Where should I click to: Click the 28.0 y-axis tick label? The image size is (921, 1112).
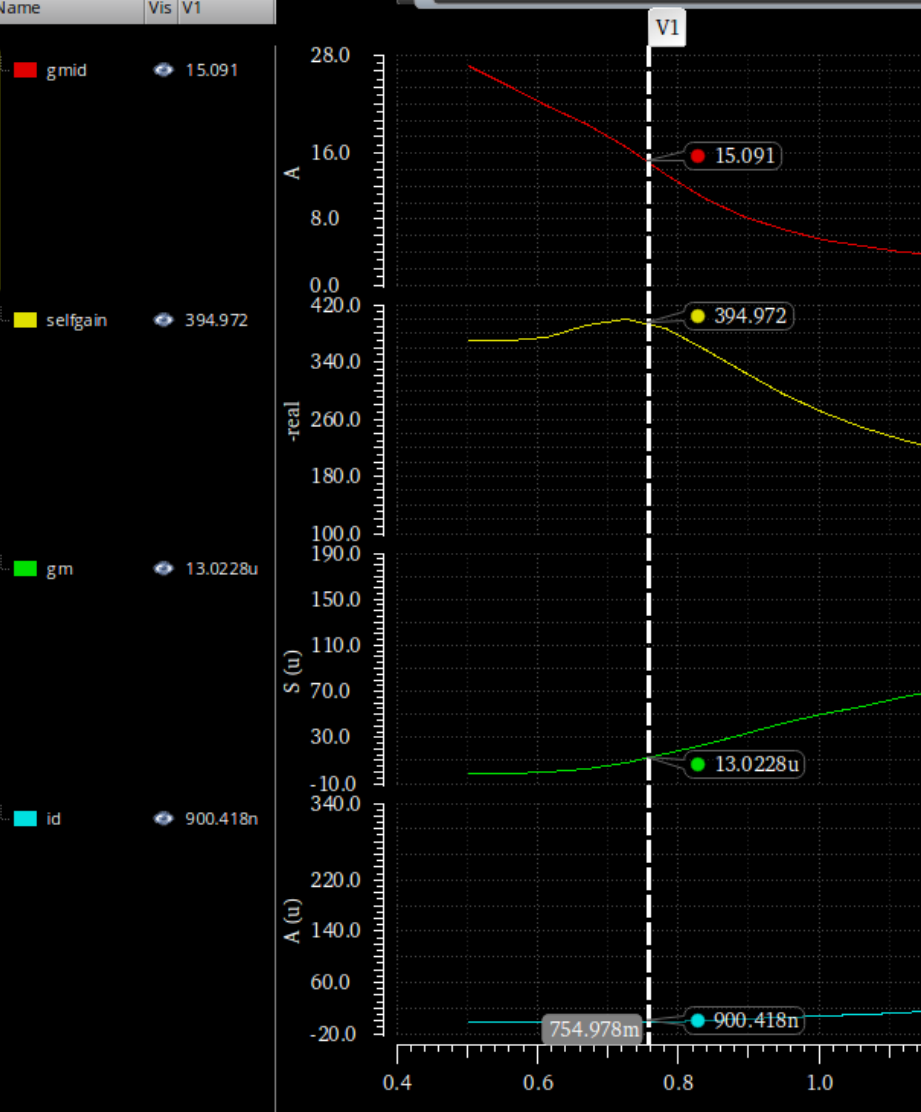click(330, 55)
